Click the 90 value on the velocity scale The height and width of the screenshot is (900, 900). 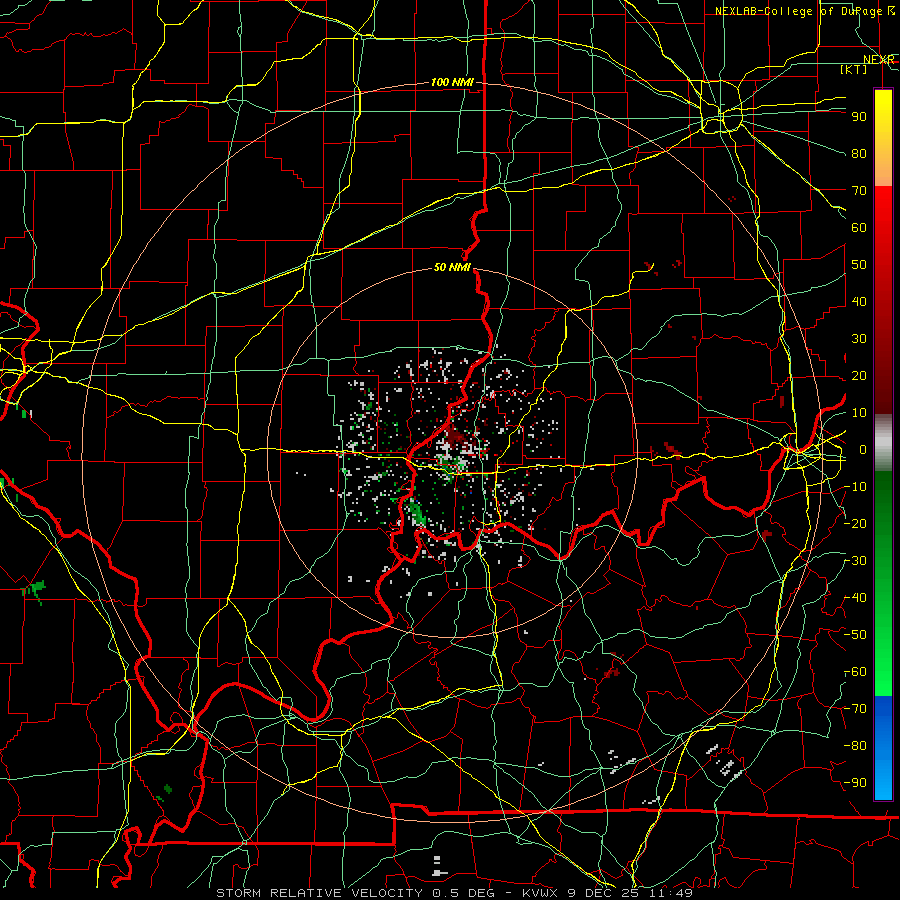click(859, 117)
